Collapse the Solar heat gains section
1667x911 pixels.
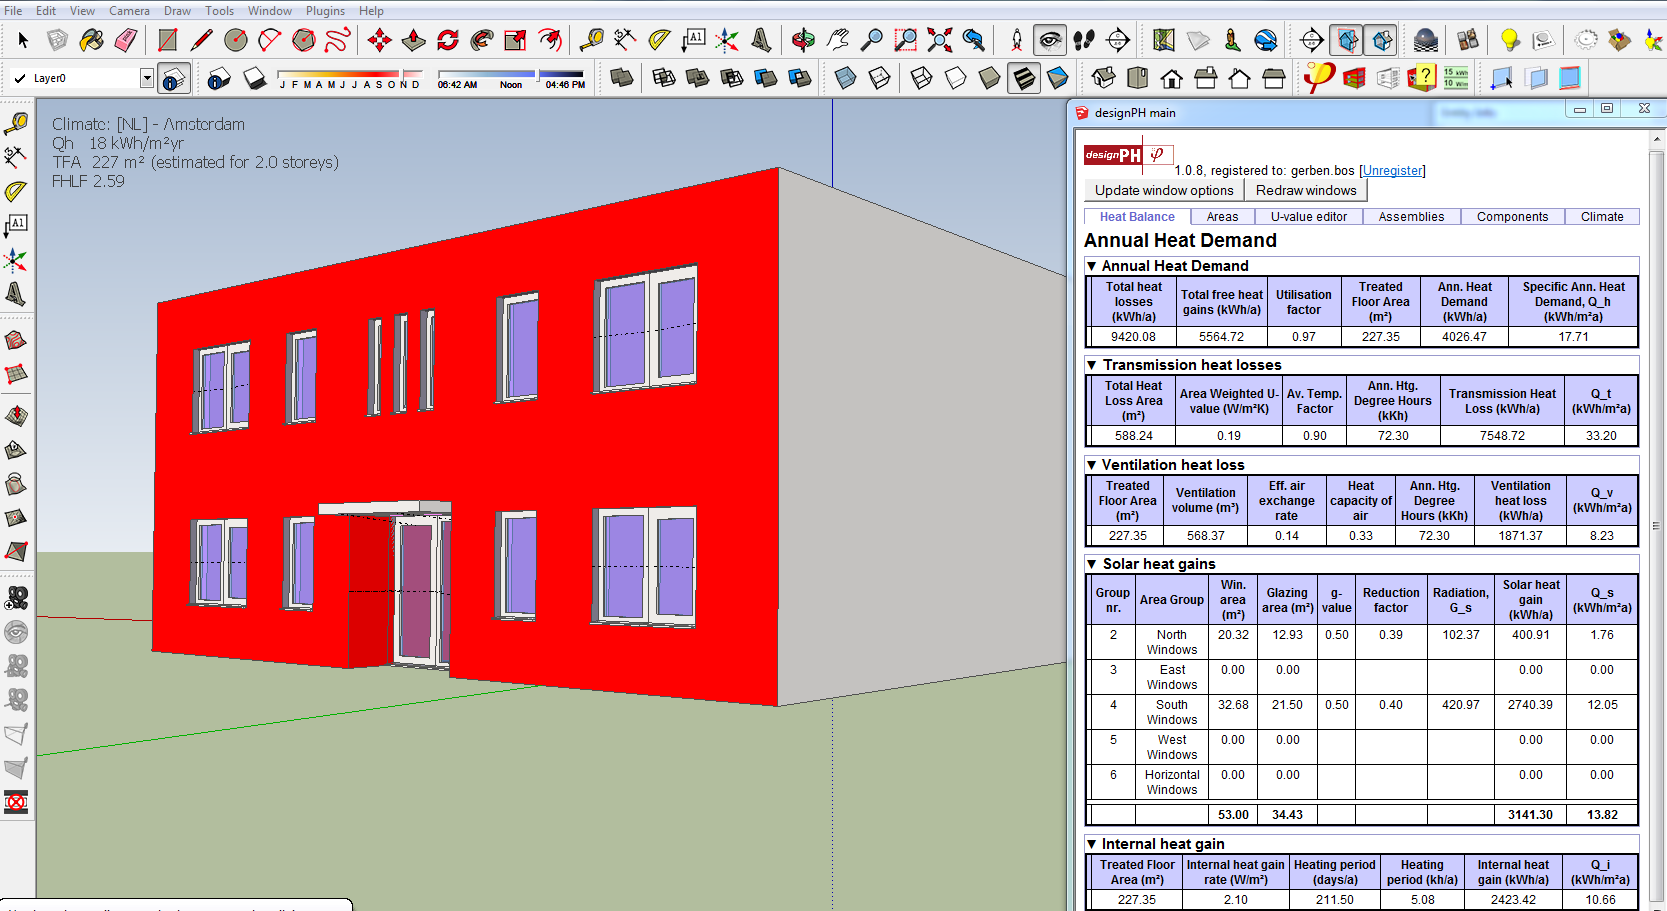click(1092, 564)
